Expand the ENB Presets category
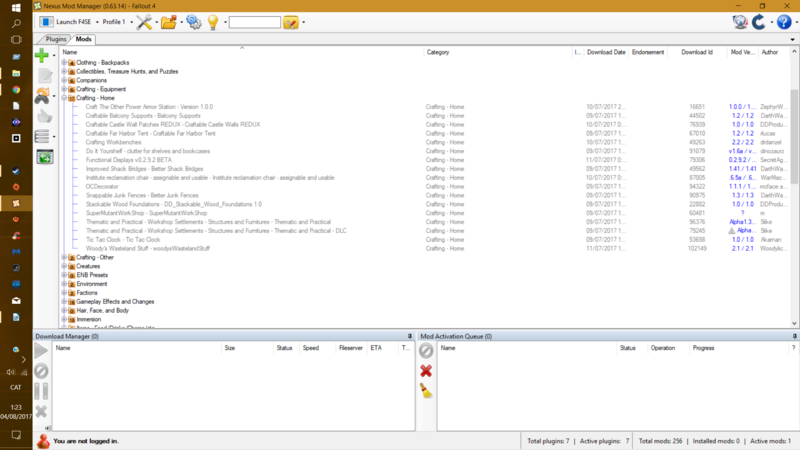Image resolution: width=800 pixels, height=450 pixels. (x=64, y=275)
